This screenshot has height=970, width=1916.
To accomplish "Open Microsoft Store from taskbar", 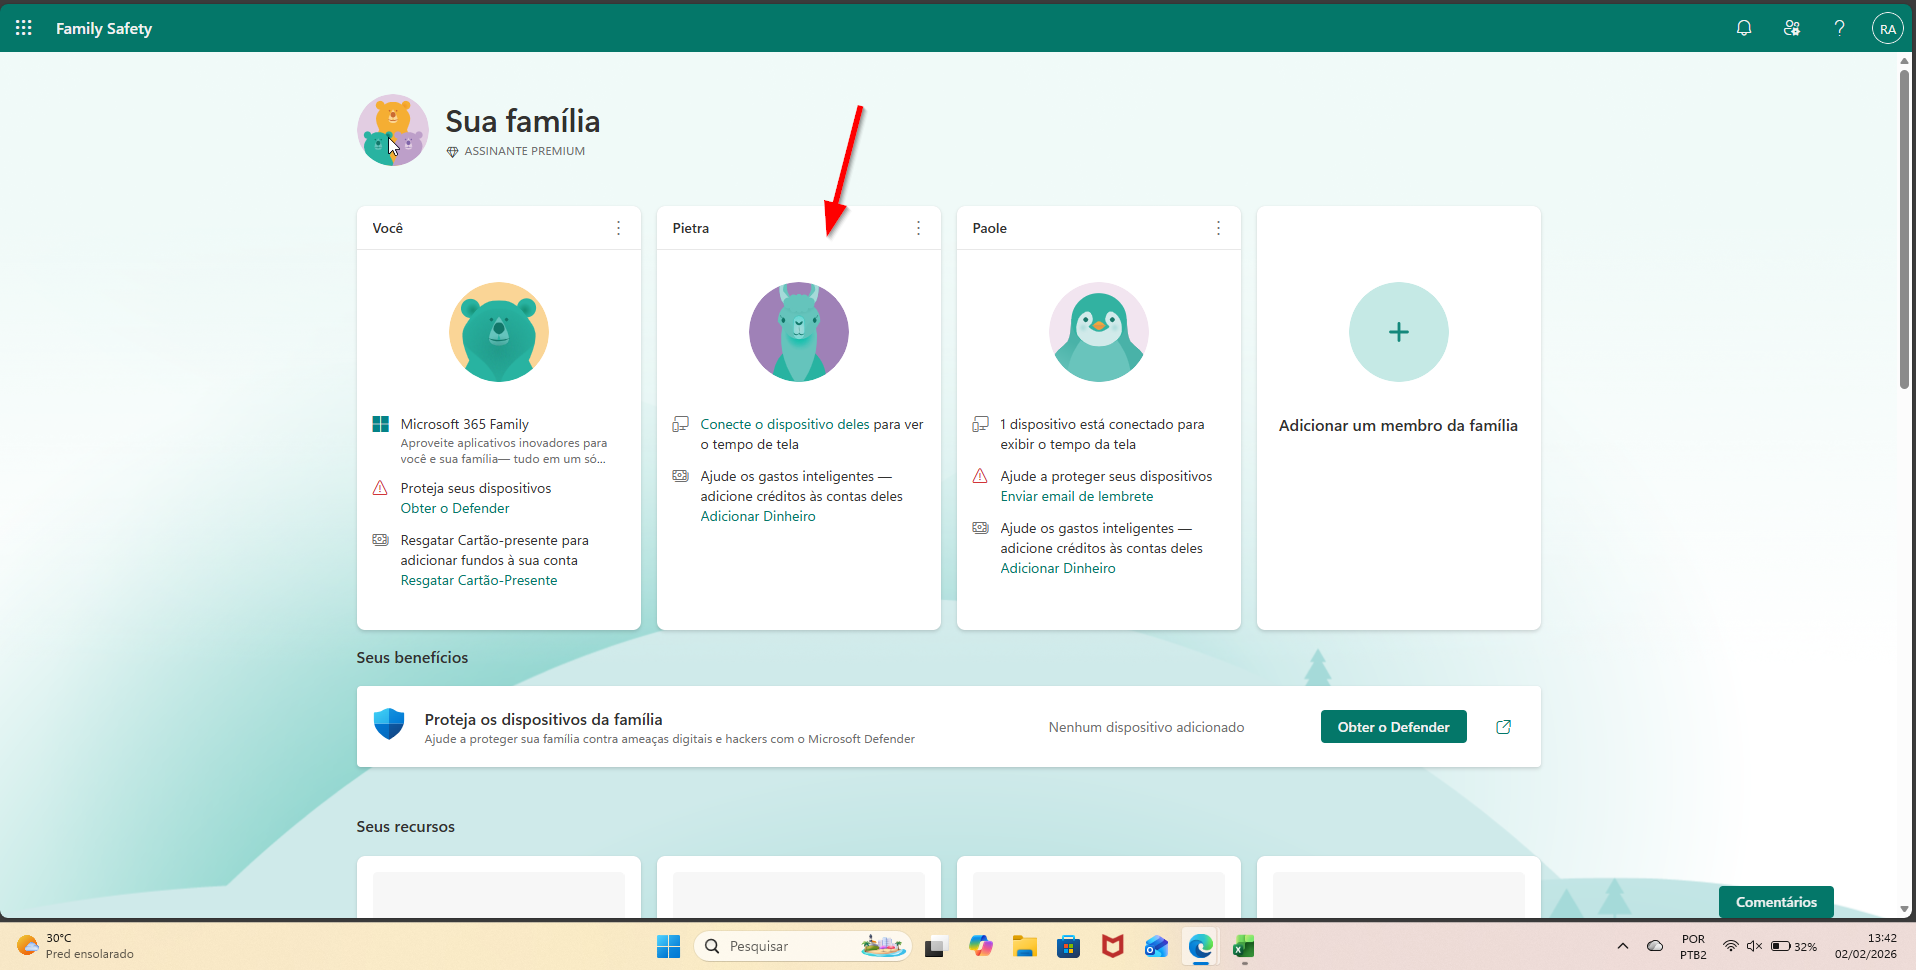I will 1069,946.
